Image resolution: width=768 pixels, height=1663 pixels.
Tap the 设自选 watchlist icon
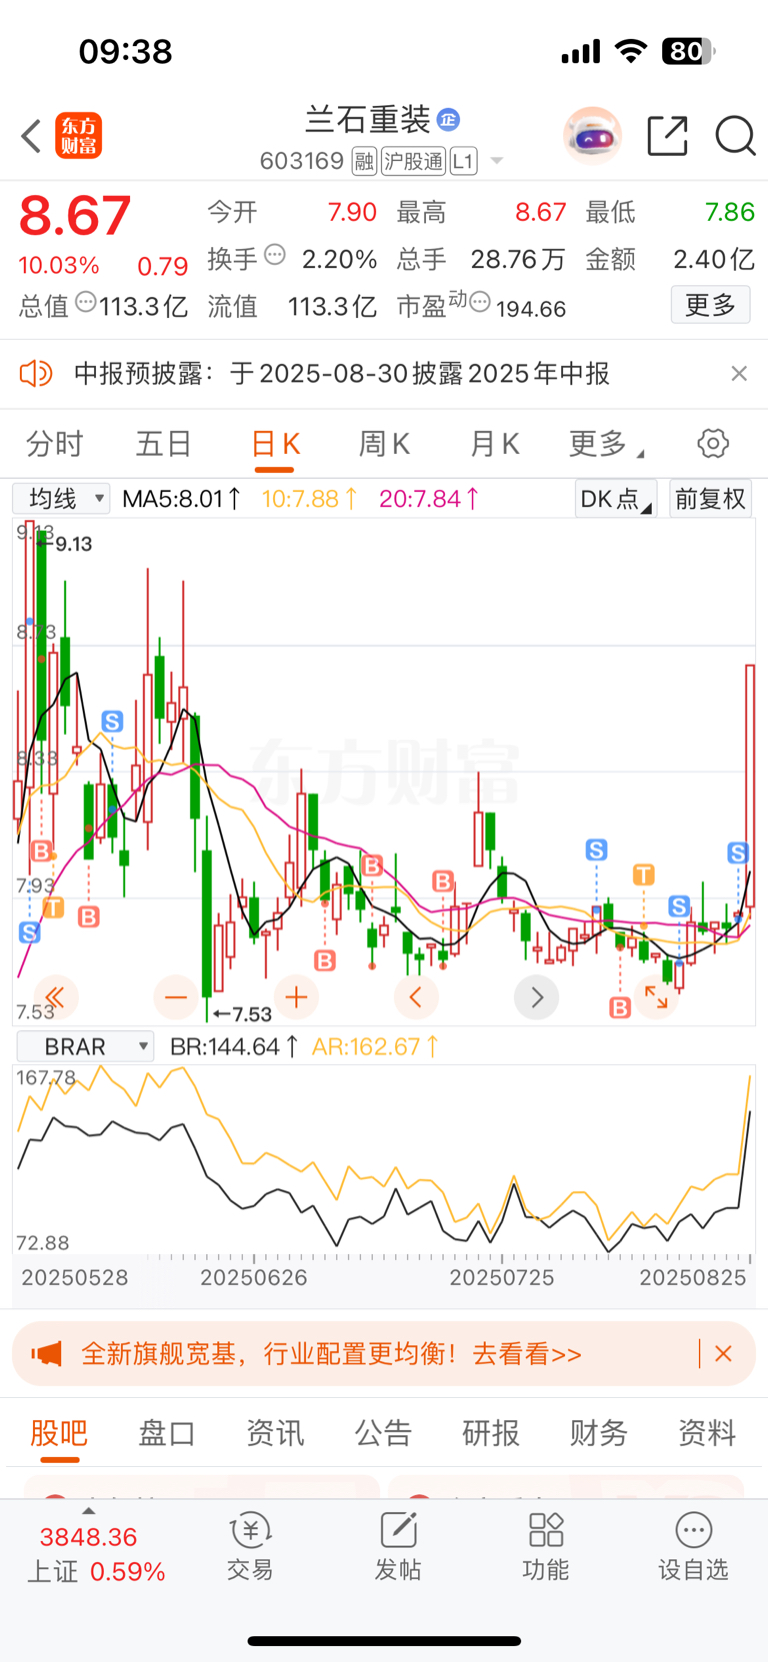point(693,1546)
